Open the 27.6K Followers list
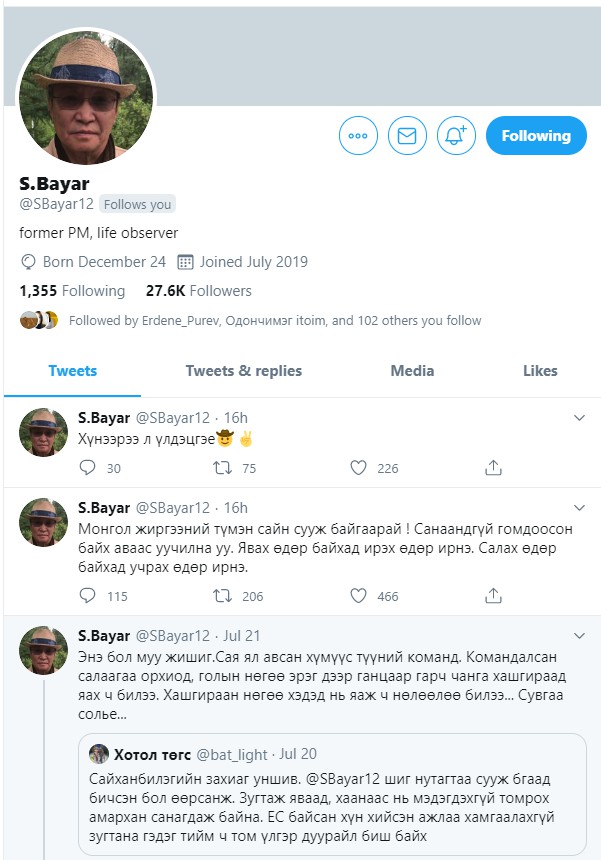601x860 pixels. 199,291
